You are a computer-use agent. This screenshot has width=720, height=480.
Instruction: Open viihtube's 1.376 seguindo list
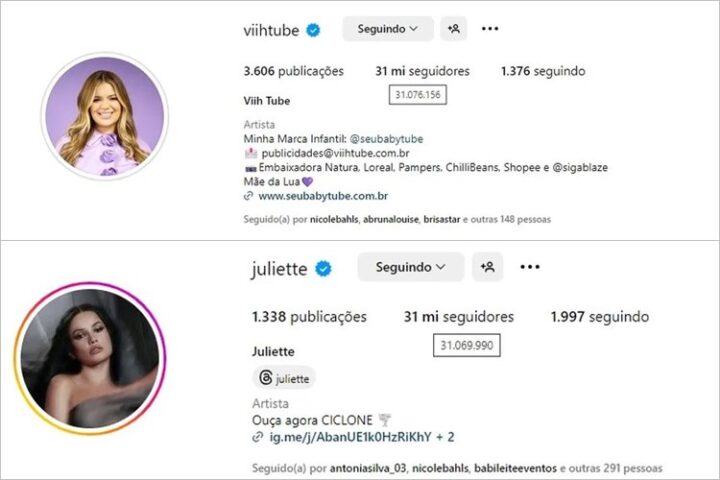pos(543,71)
